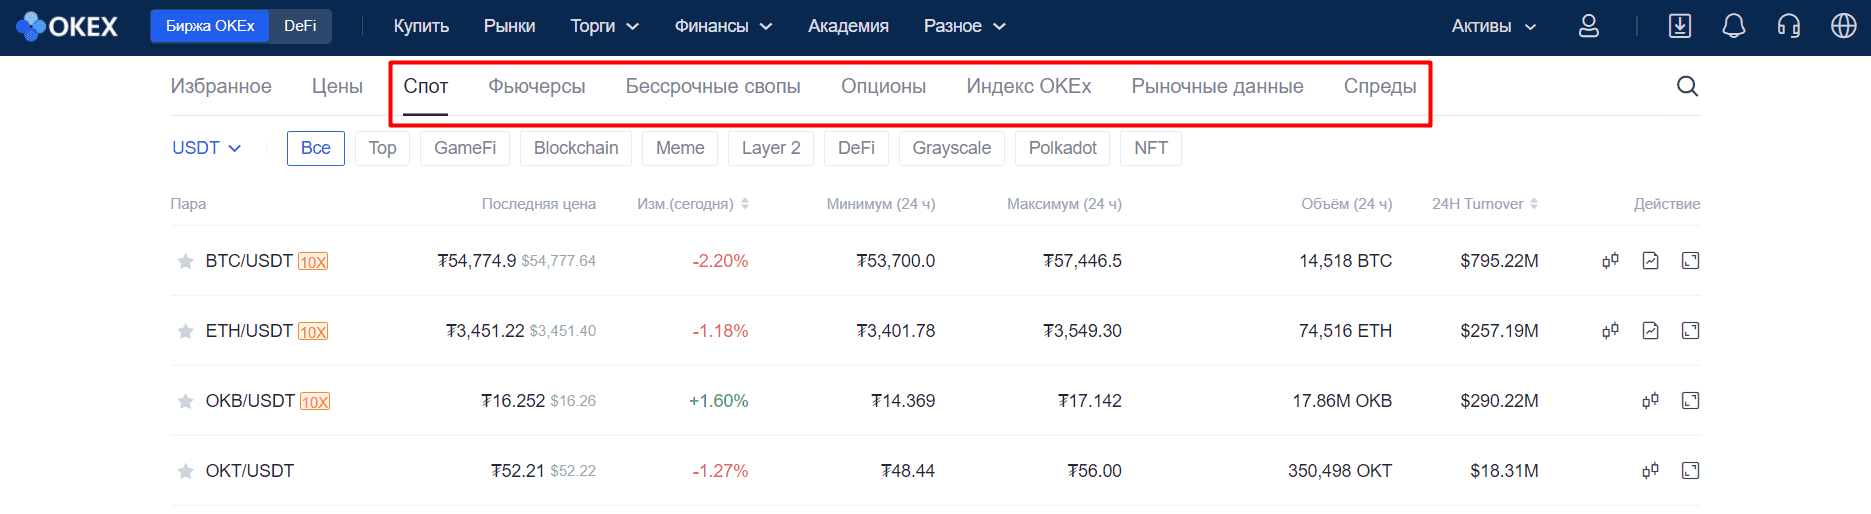Open the OKT/USDT detail icon
1871x514 pixels.
pos(1690,471)
